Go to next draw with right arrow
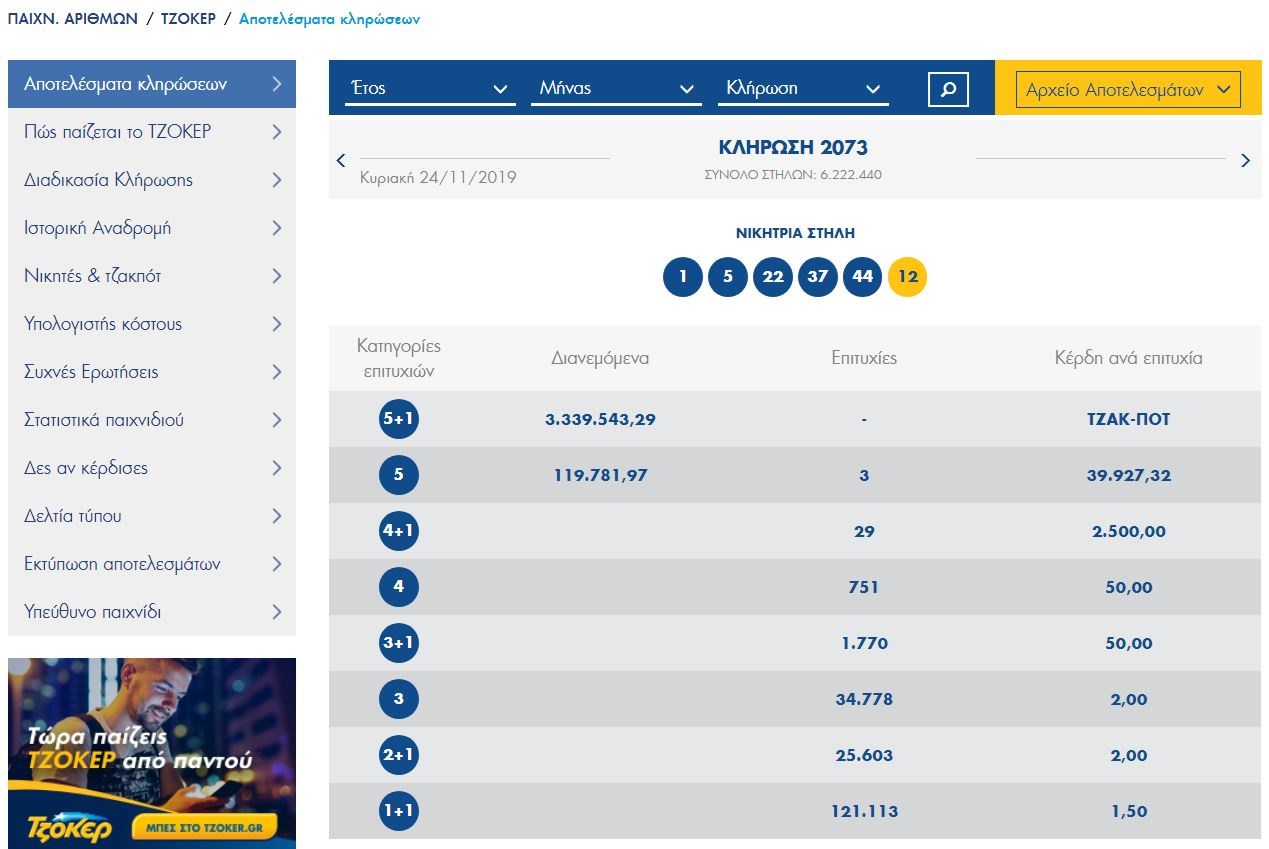1269x849 pixels. (1245, 160)
